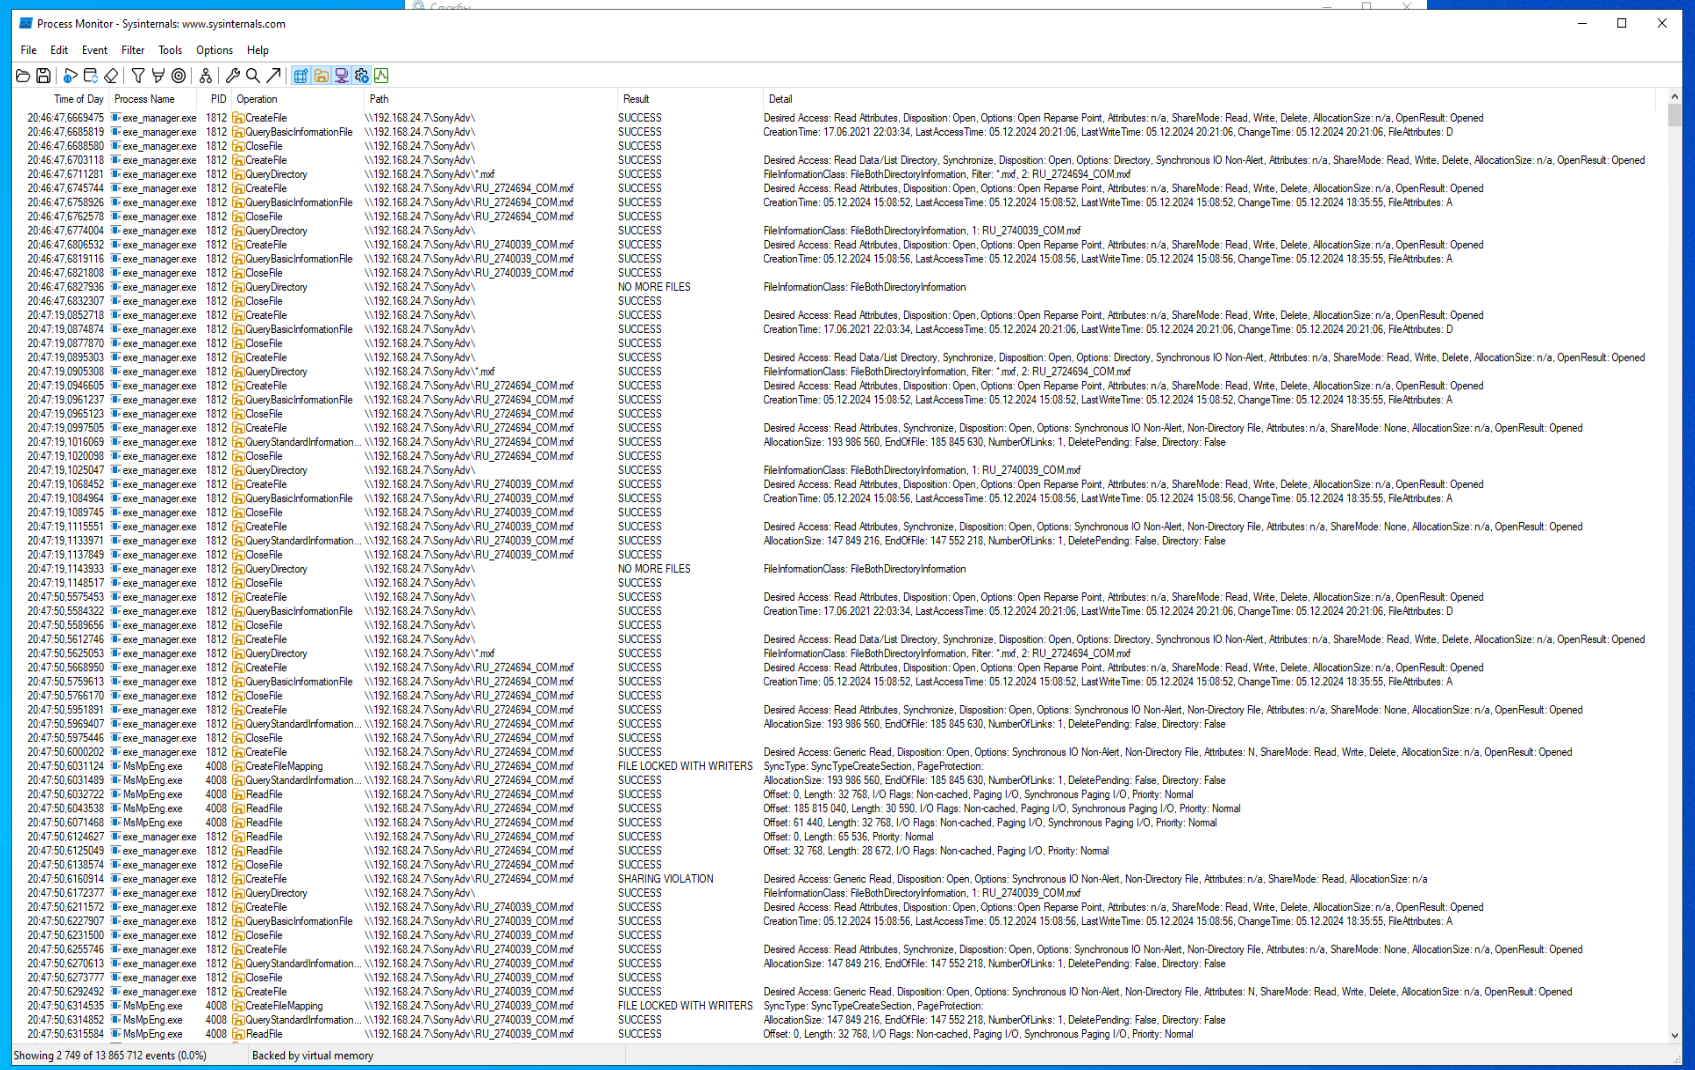The width and height of the screenshot is (1695, 1070).
Task: Click the vertical scrollbar down arrow
Action: (x=1674, y=1036)
